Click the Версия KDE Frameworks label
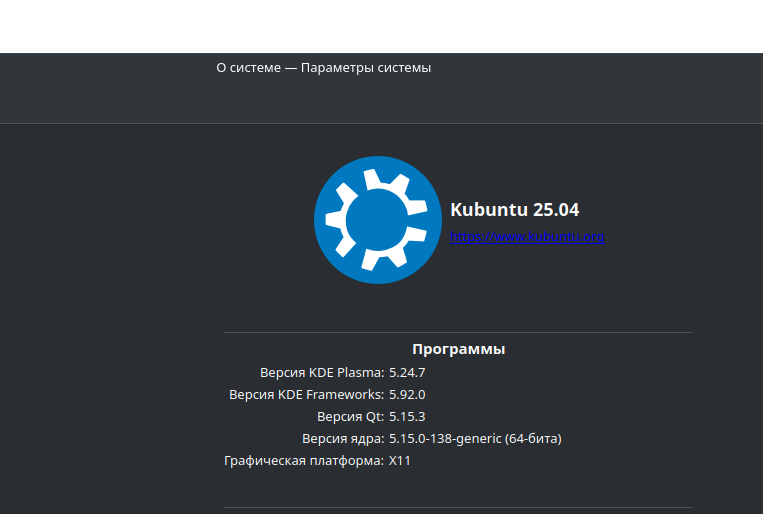This screenshot has height=514, width=763. click(307, 395)
